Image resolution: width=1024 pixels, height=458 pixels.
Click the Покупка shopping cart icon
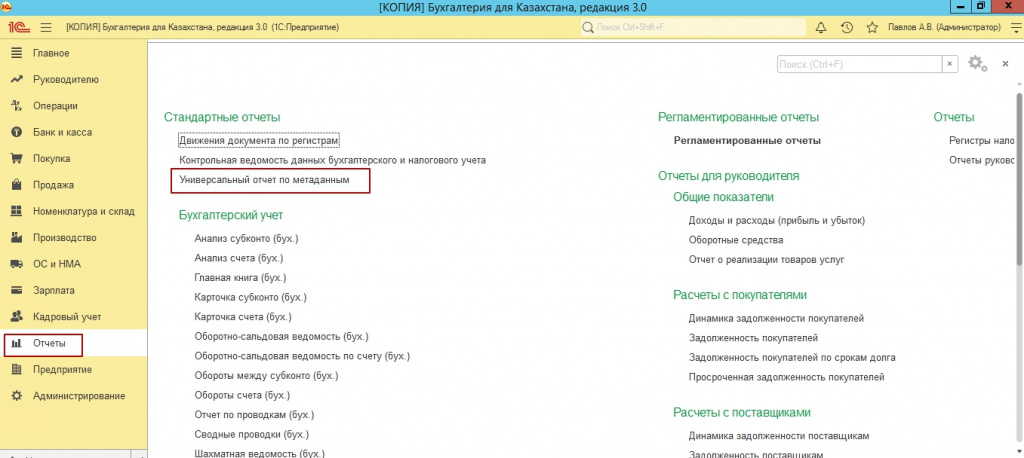(18, 158)
